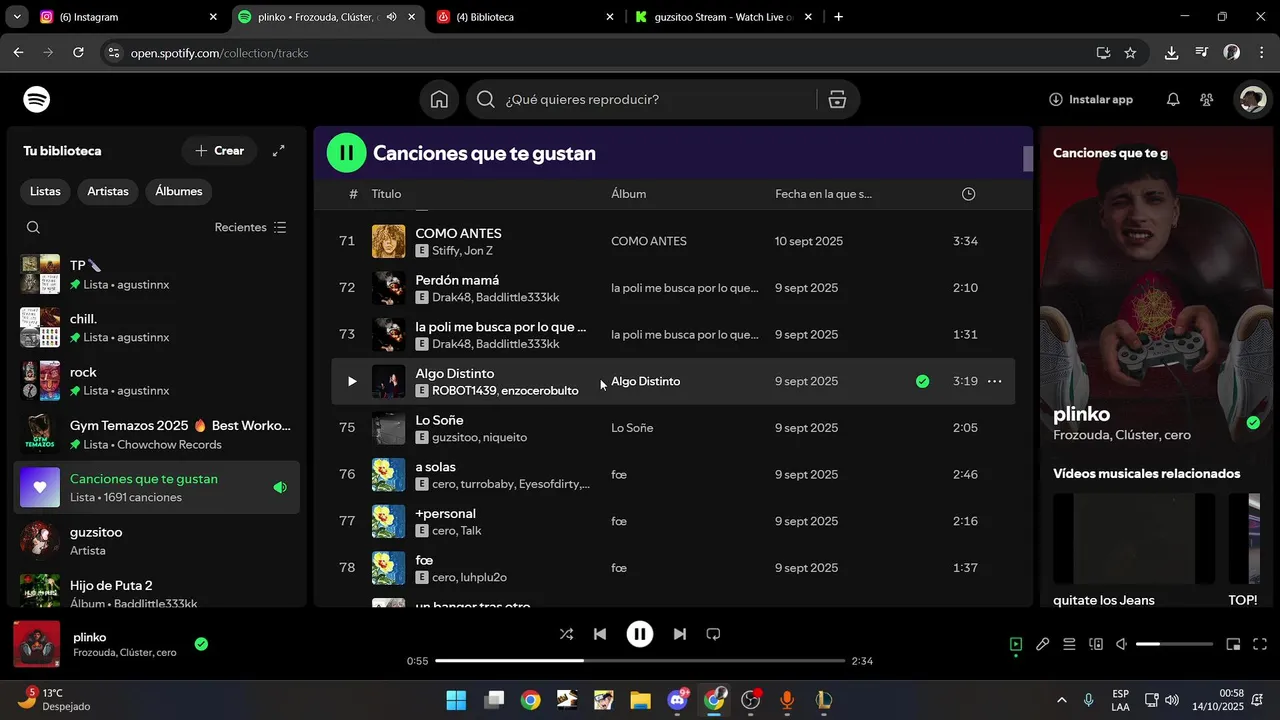Viewport: 1280px width, 720px height.
Task: Bookmark this page star icon
Action: pyautogui.click(x=1130, y=53)
